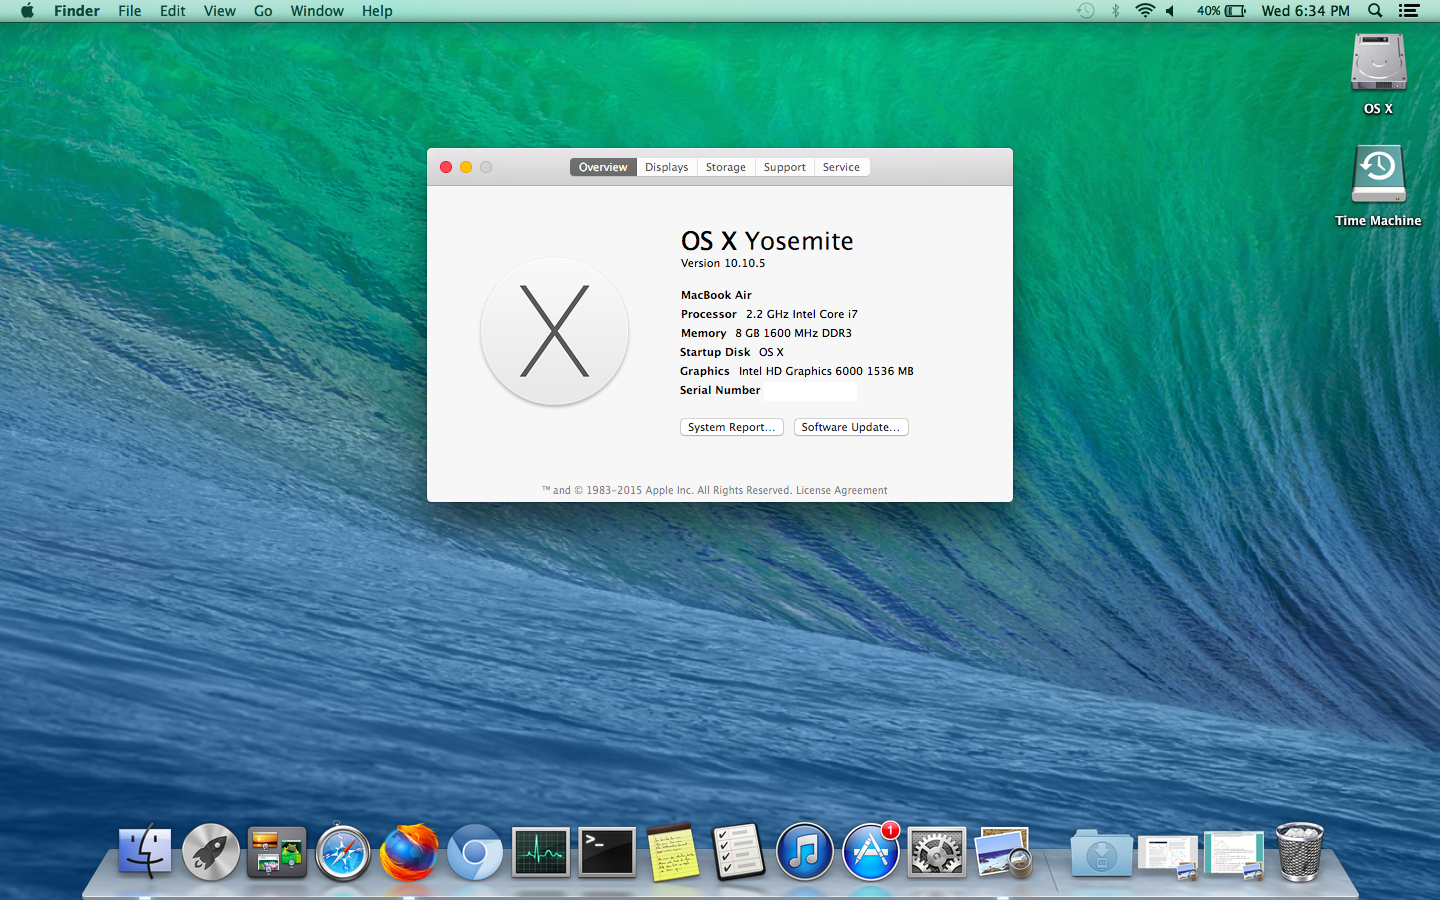Open the Window menu
Screen dimensions: 1440x900
[x=317, y=11]
